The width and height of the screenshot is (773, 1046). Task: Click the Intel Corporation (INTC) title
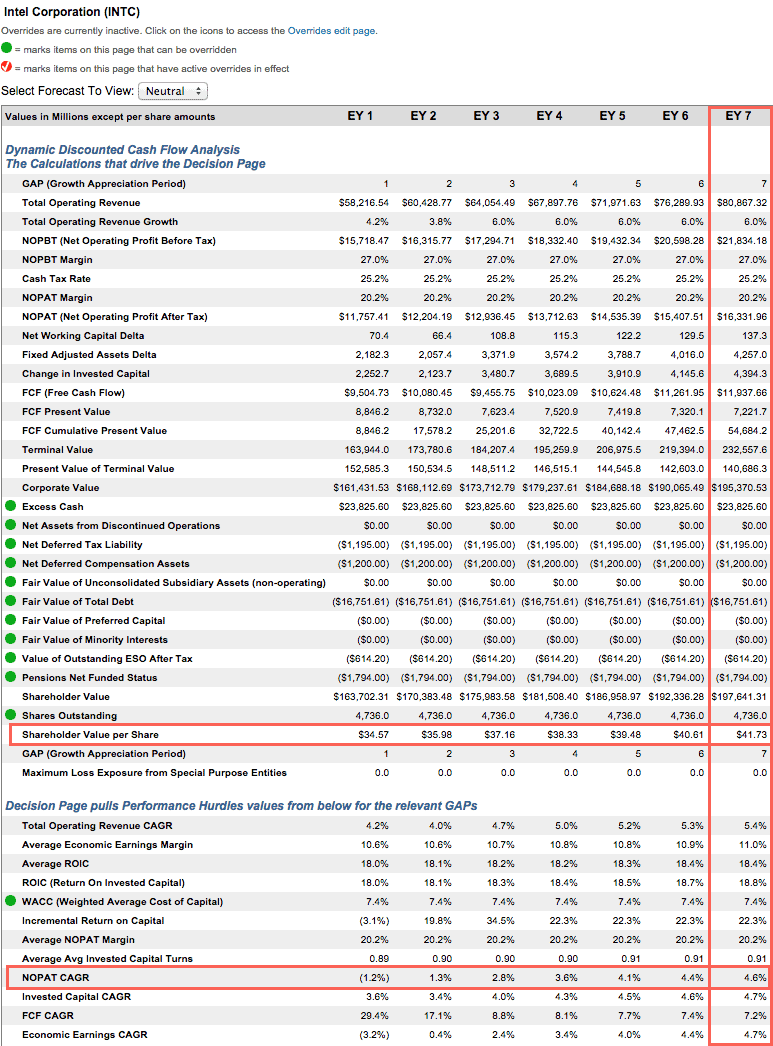tap(72, 12)
